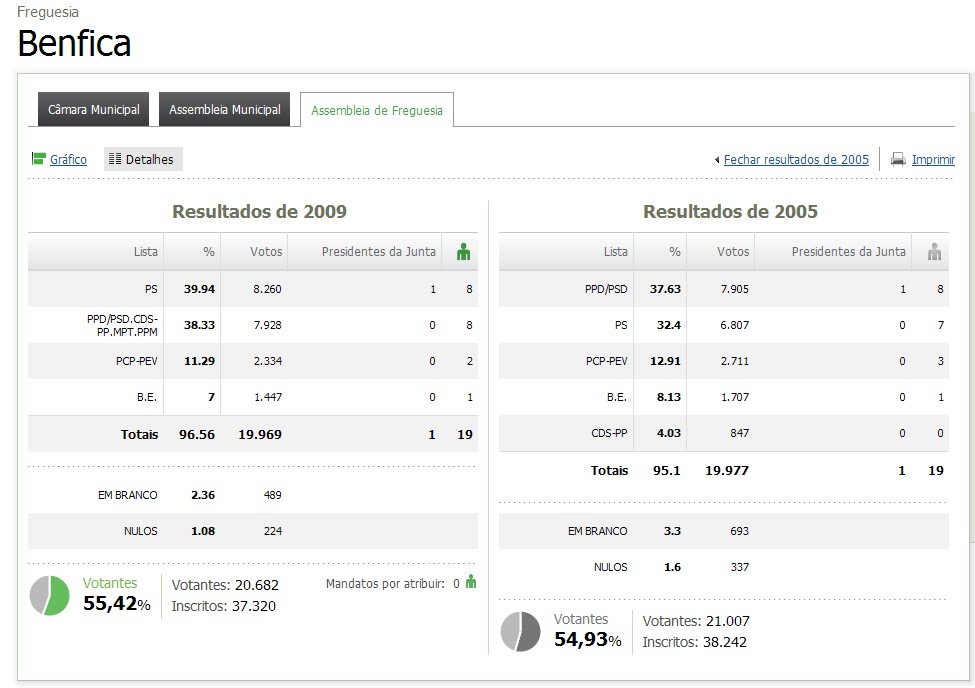Select PCP-PEV label in 2009 results
The height and width of the screenshot is (688, 975).
(x=137, y=361)
